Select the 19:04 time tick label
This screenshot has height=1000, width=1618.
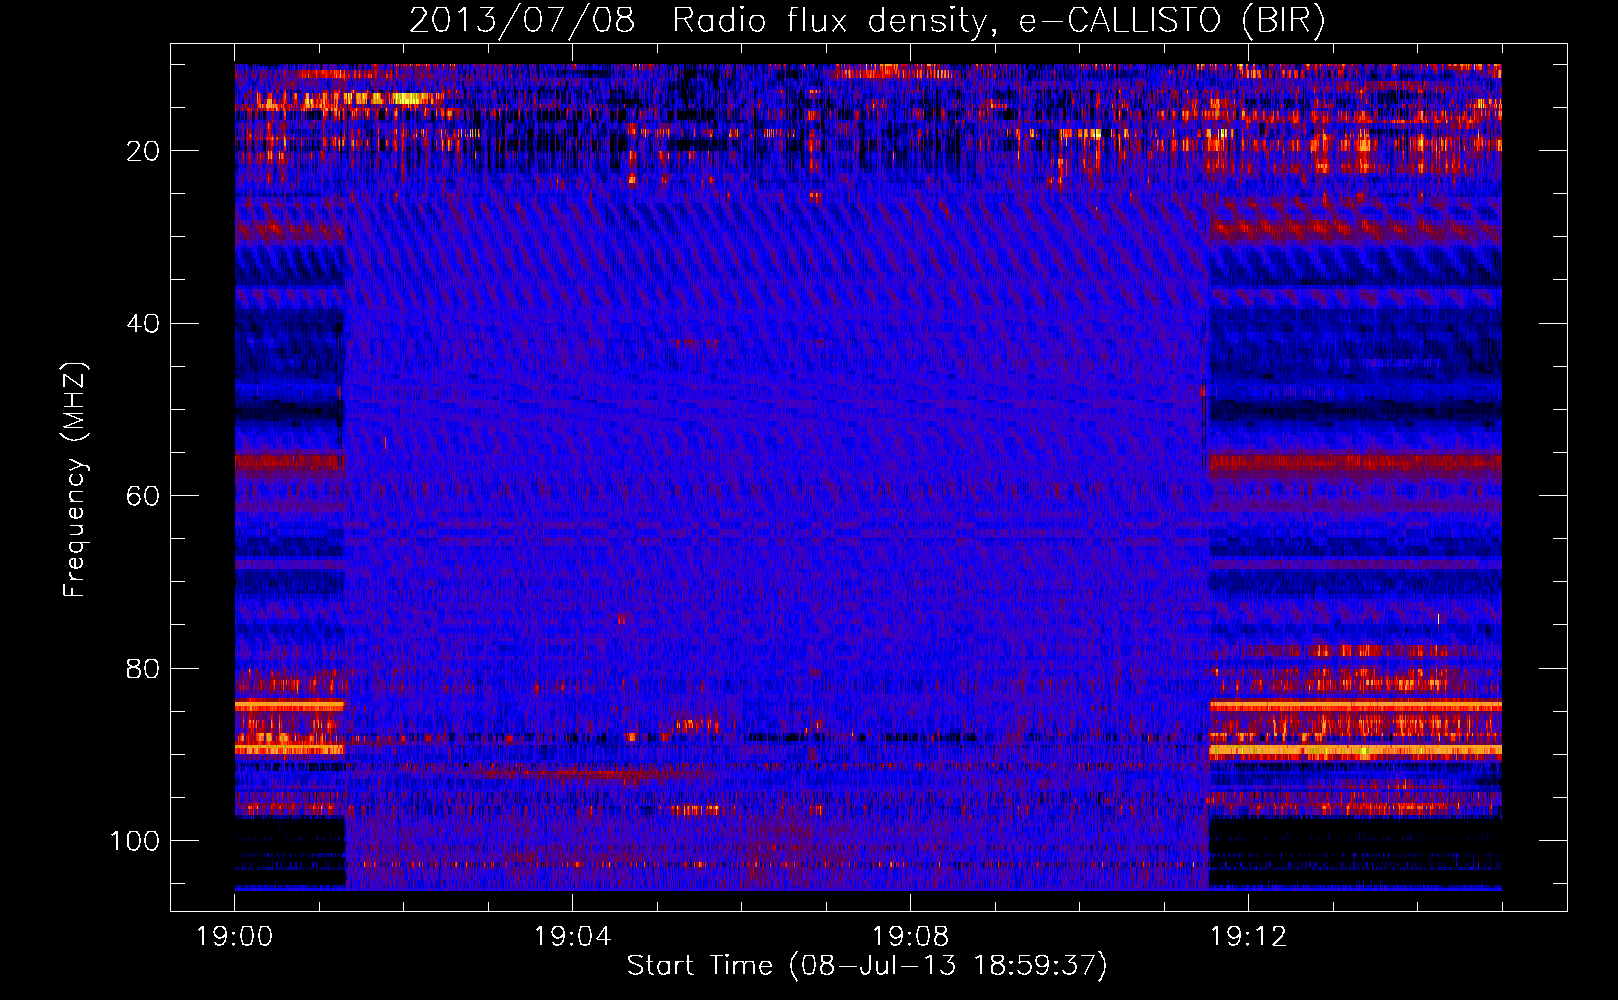coord(572,937)
